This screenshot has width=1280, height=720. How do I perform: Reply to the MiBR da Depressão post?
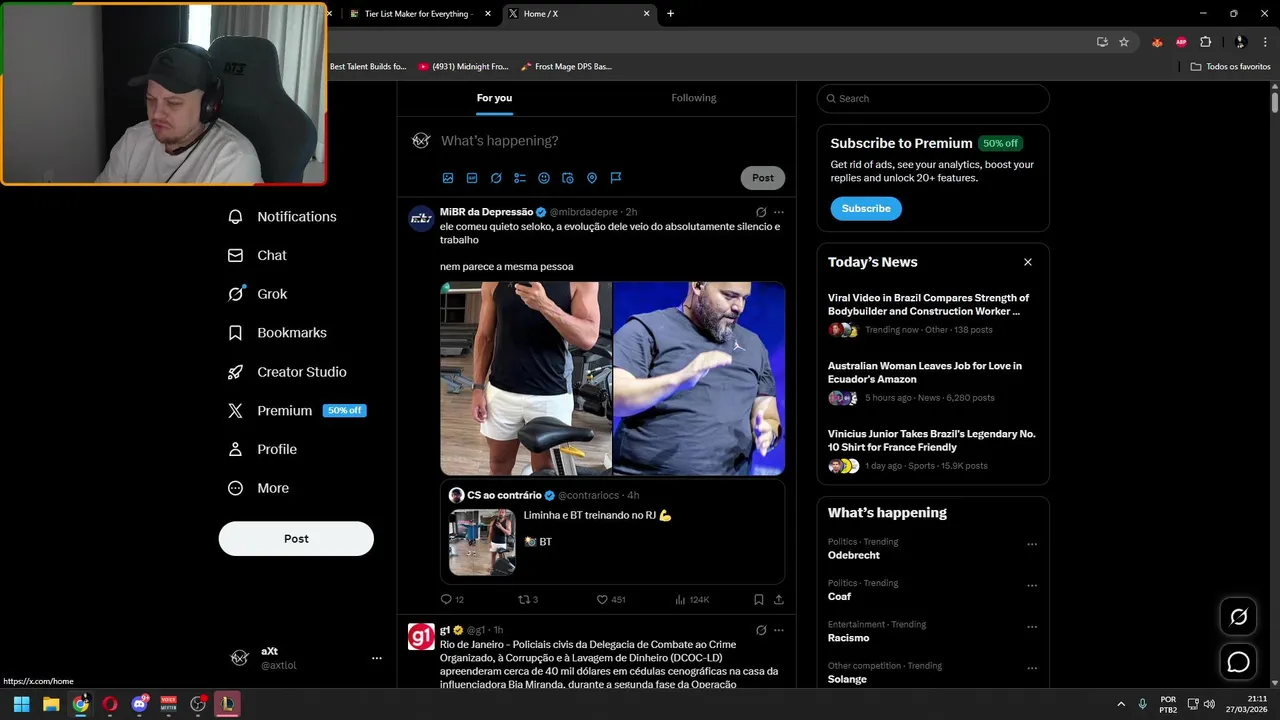tap(452, 600)
